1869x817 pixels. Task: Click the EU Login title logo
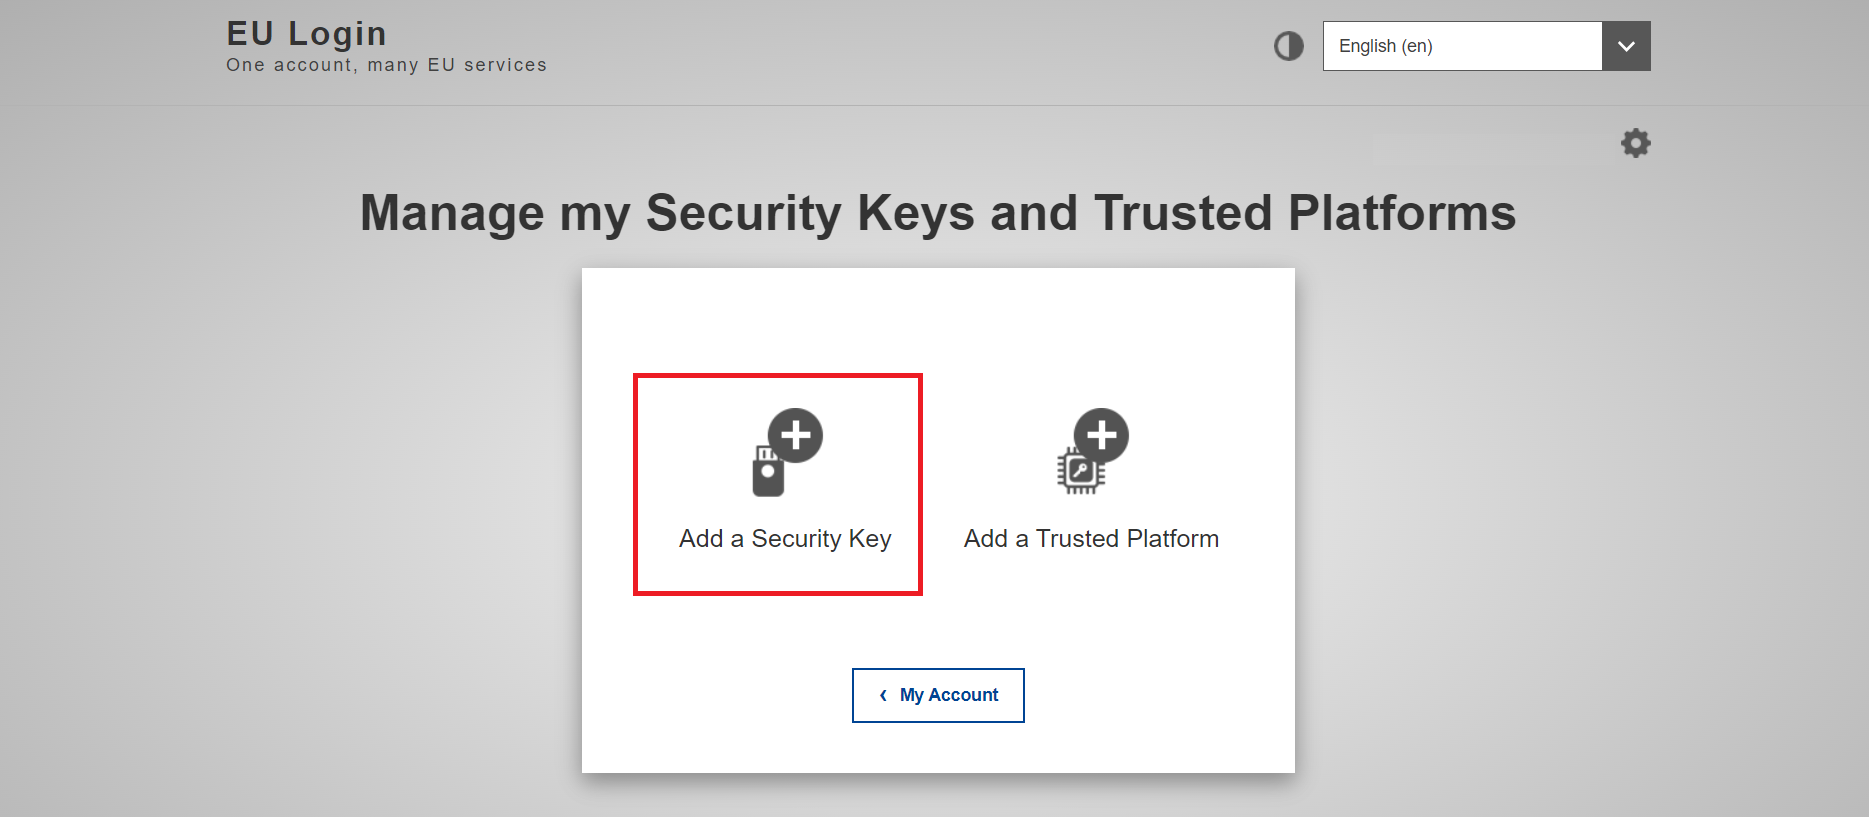pos(306,33)
